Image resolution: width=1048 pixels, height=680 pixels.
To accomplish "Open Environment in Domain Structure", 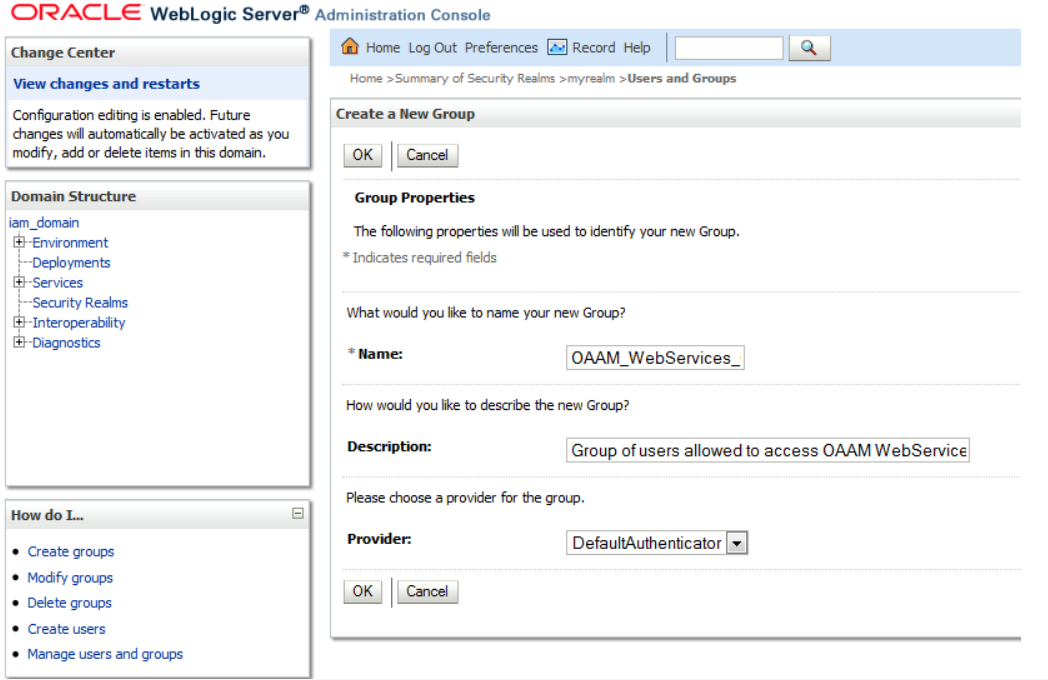I will point(70,243).
